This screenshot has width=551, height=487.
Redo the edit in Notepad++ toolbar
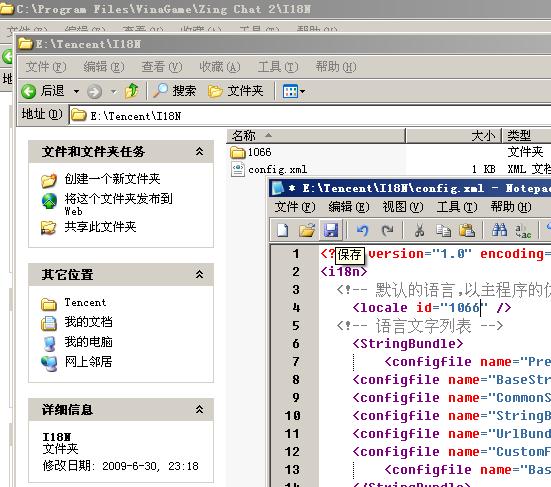coord(388,230)
